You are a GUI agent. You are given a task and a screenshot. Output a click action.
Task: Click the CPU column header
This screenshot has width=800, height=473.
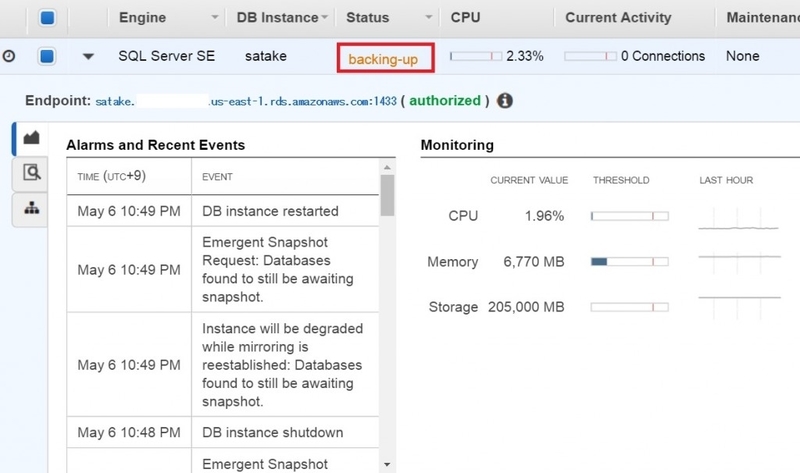tap(465, 17)
